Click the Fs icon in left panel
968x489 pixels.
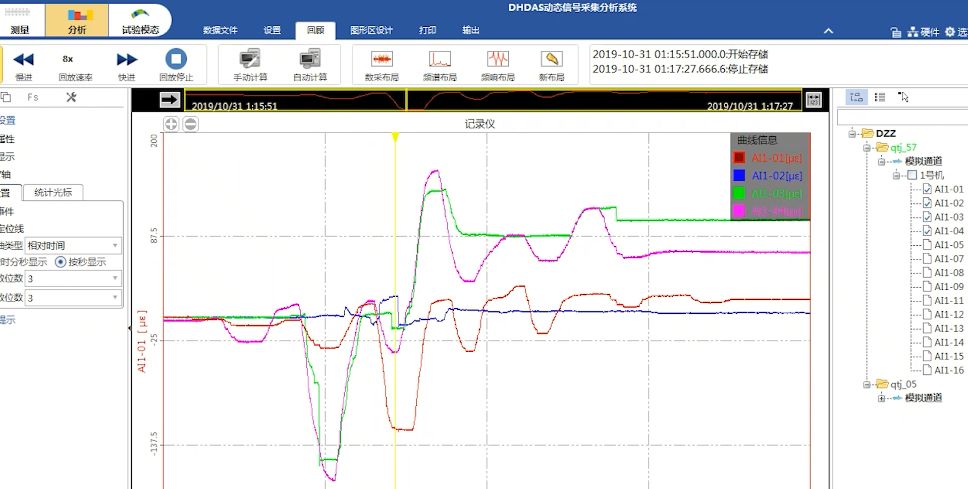click(33, 97)
